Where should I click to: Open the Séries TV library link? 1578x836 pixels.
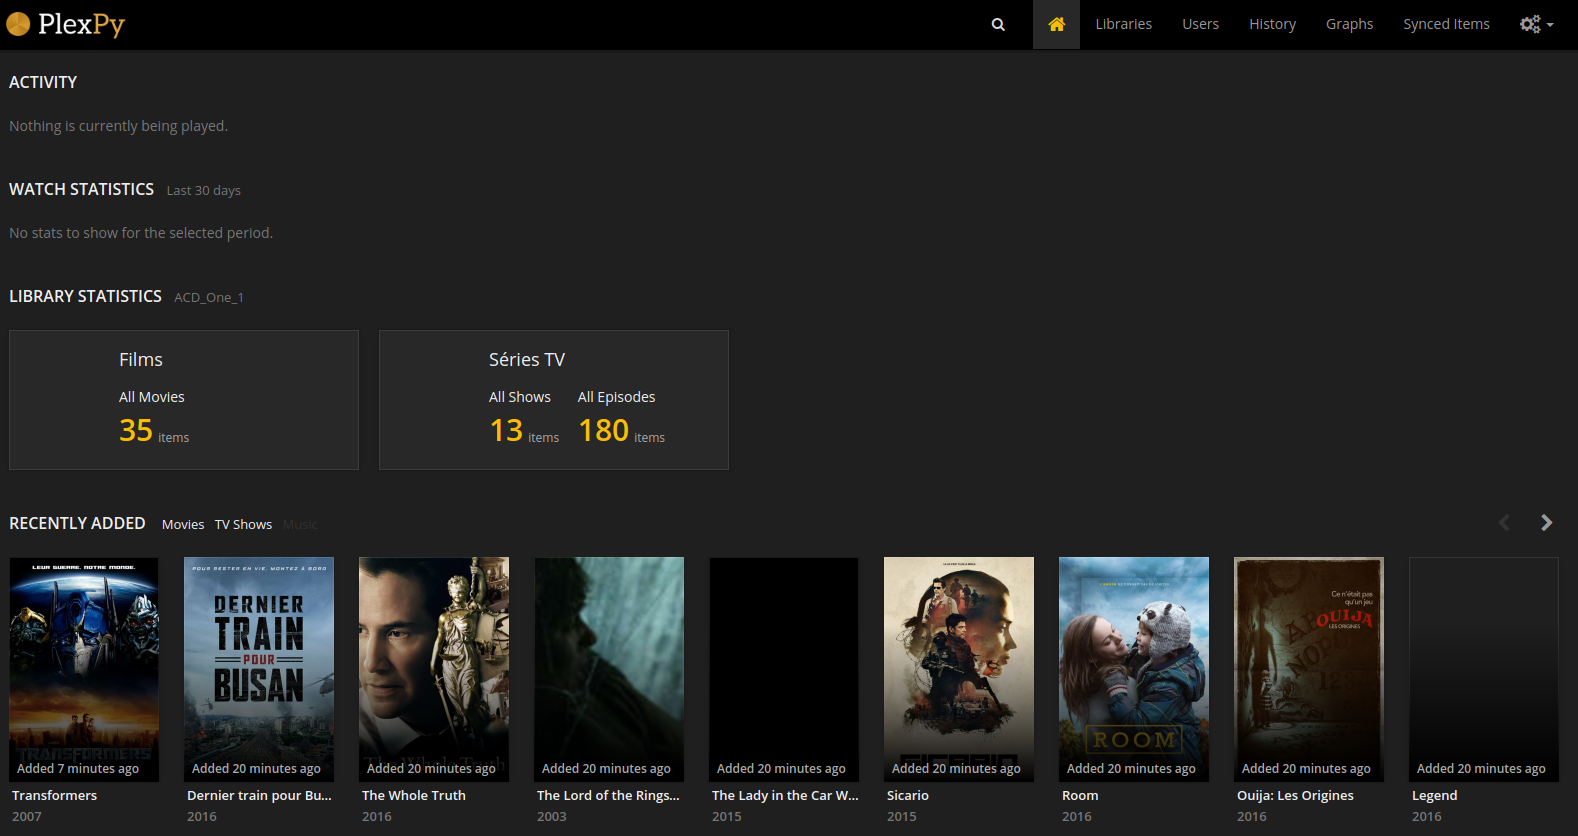point(527,360)
